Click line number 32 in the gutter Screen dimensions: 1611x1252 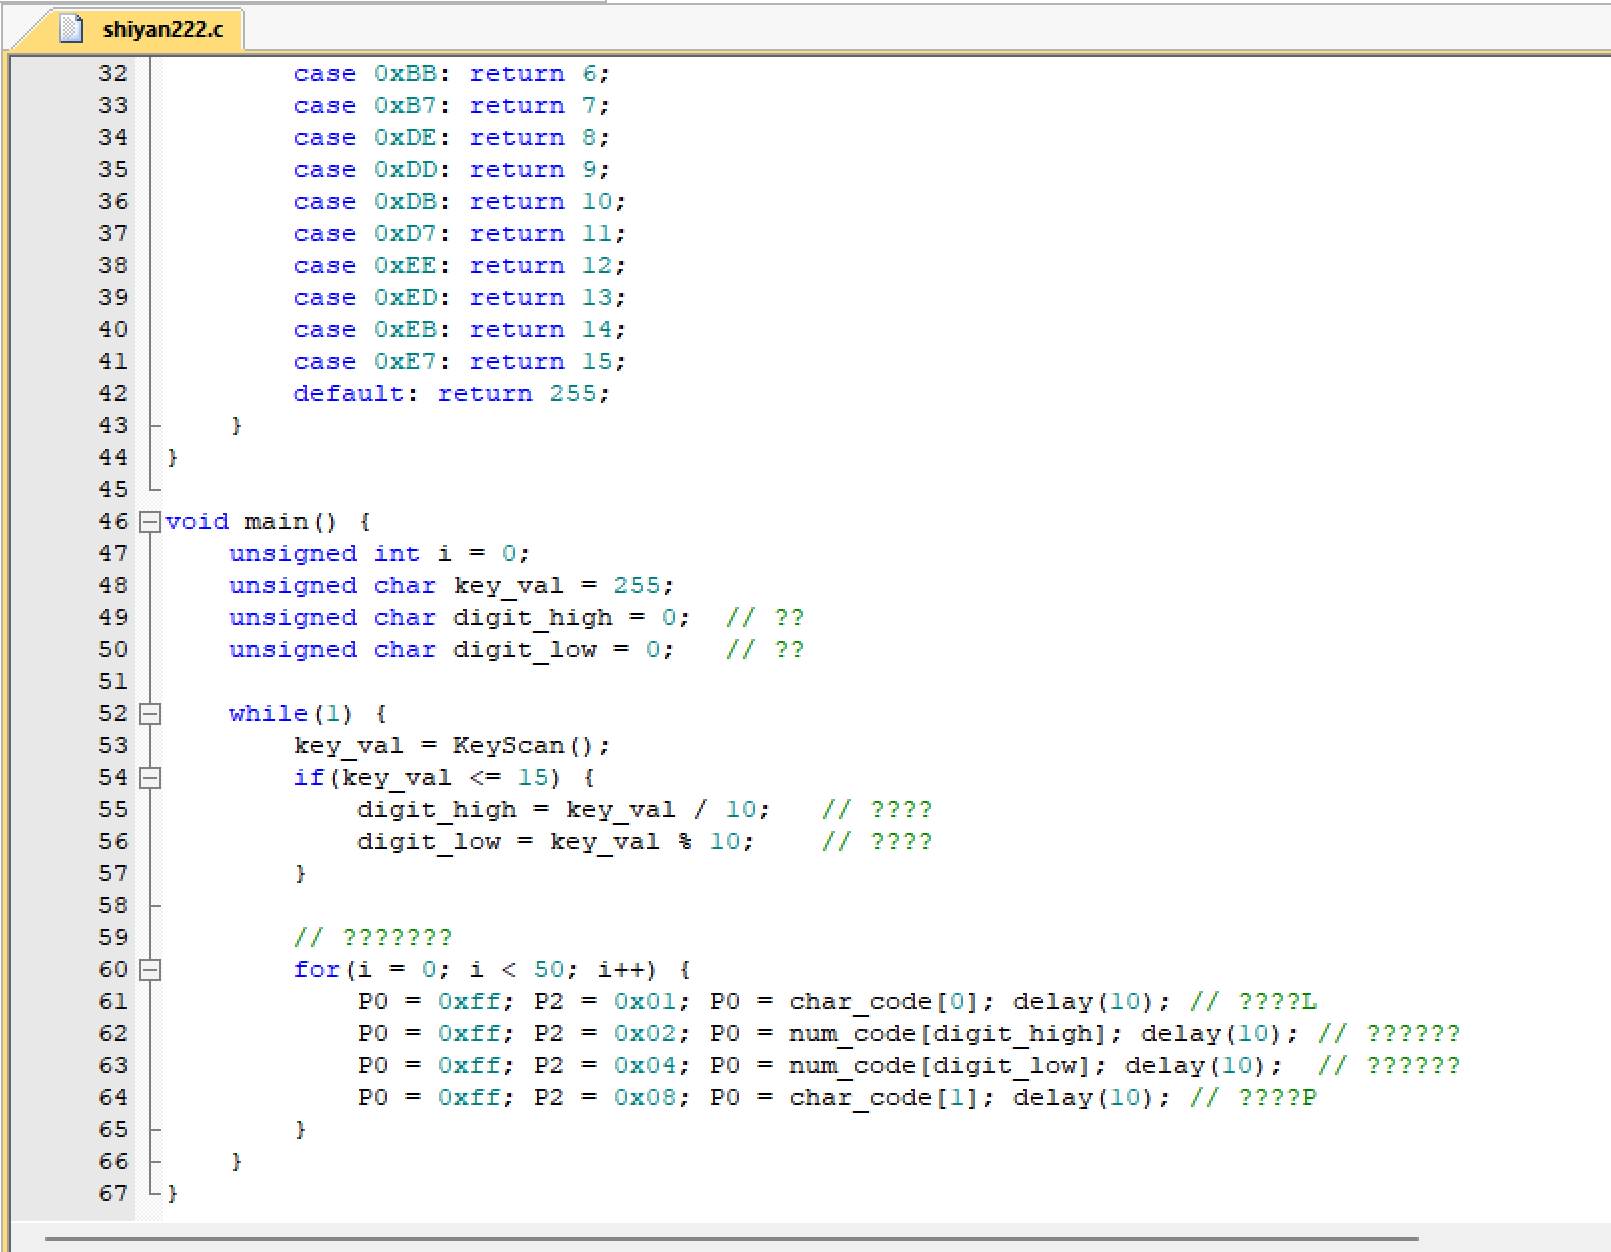click(x=113, y=74)
